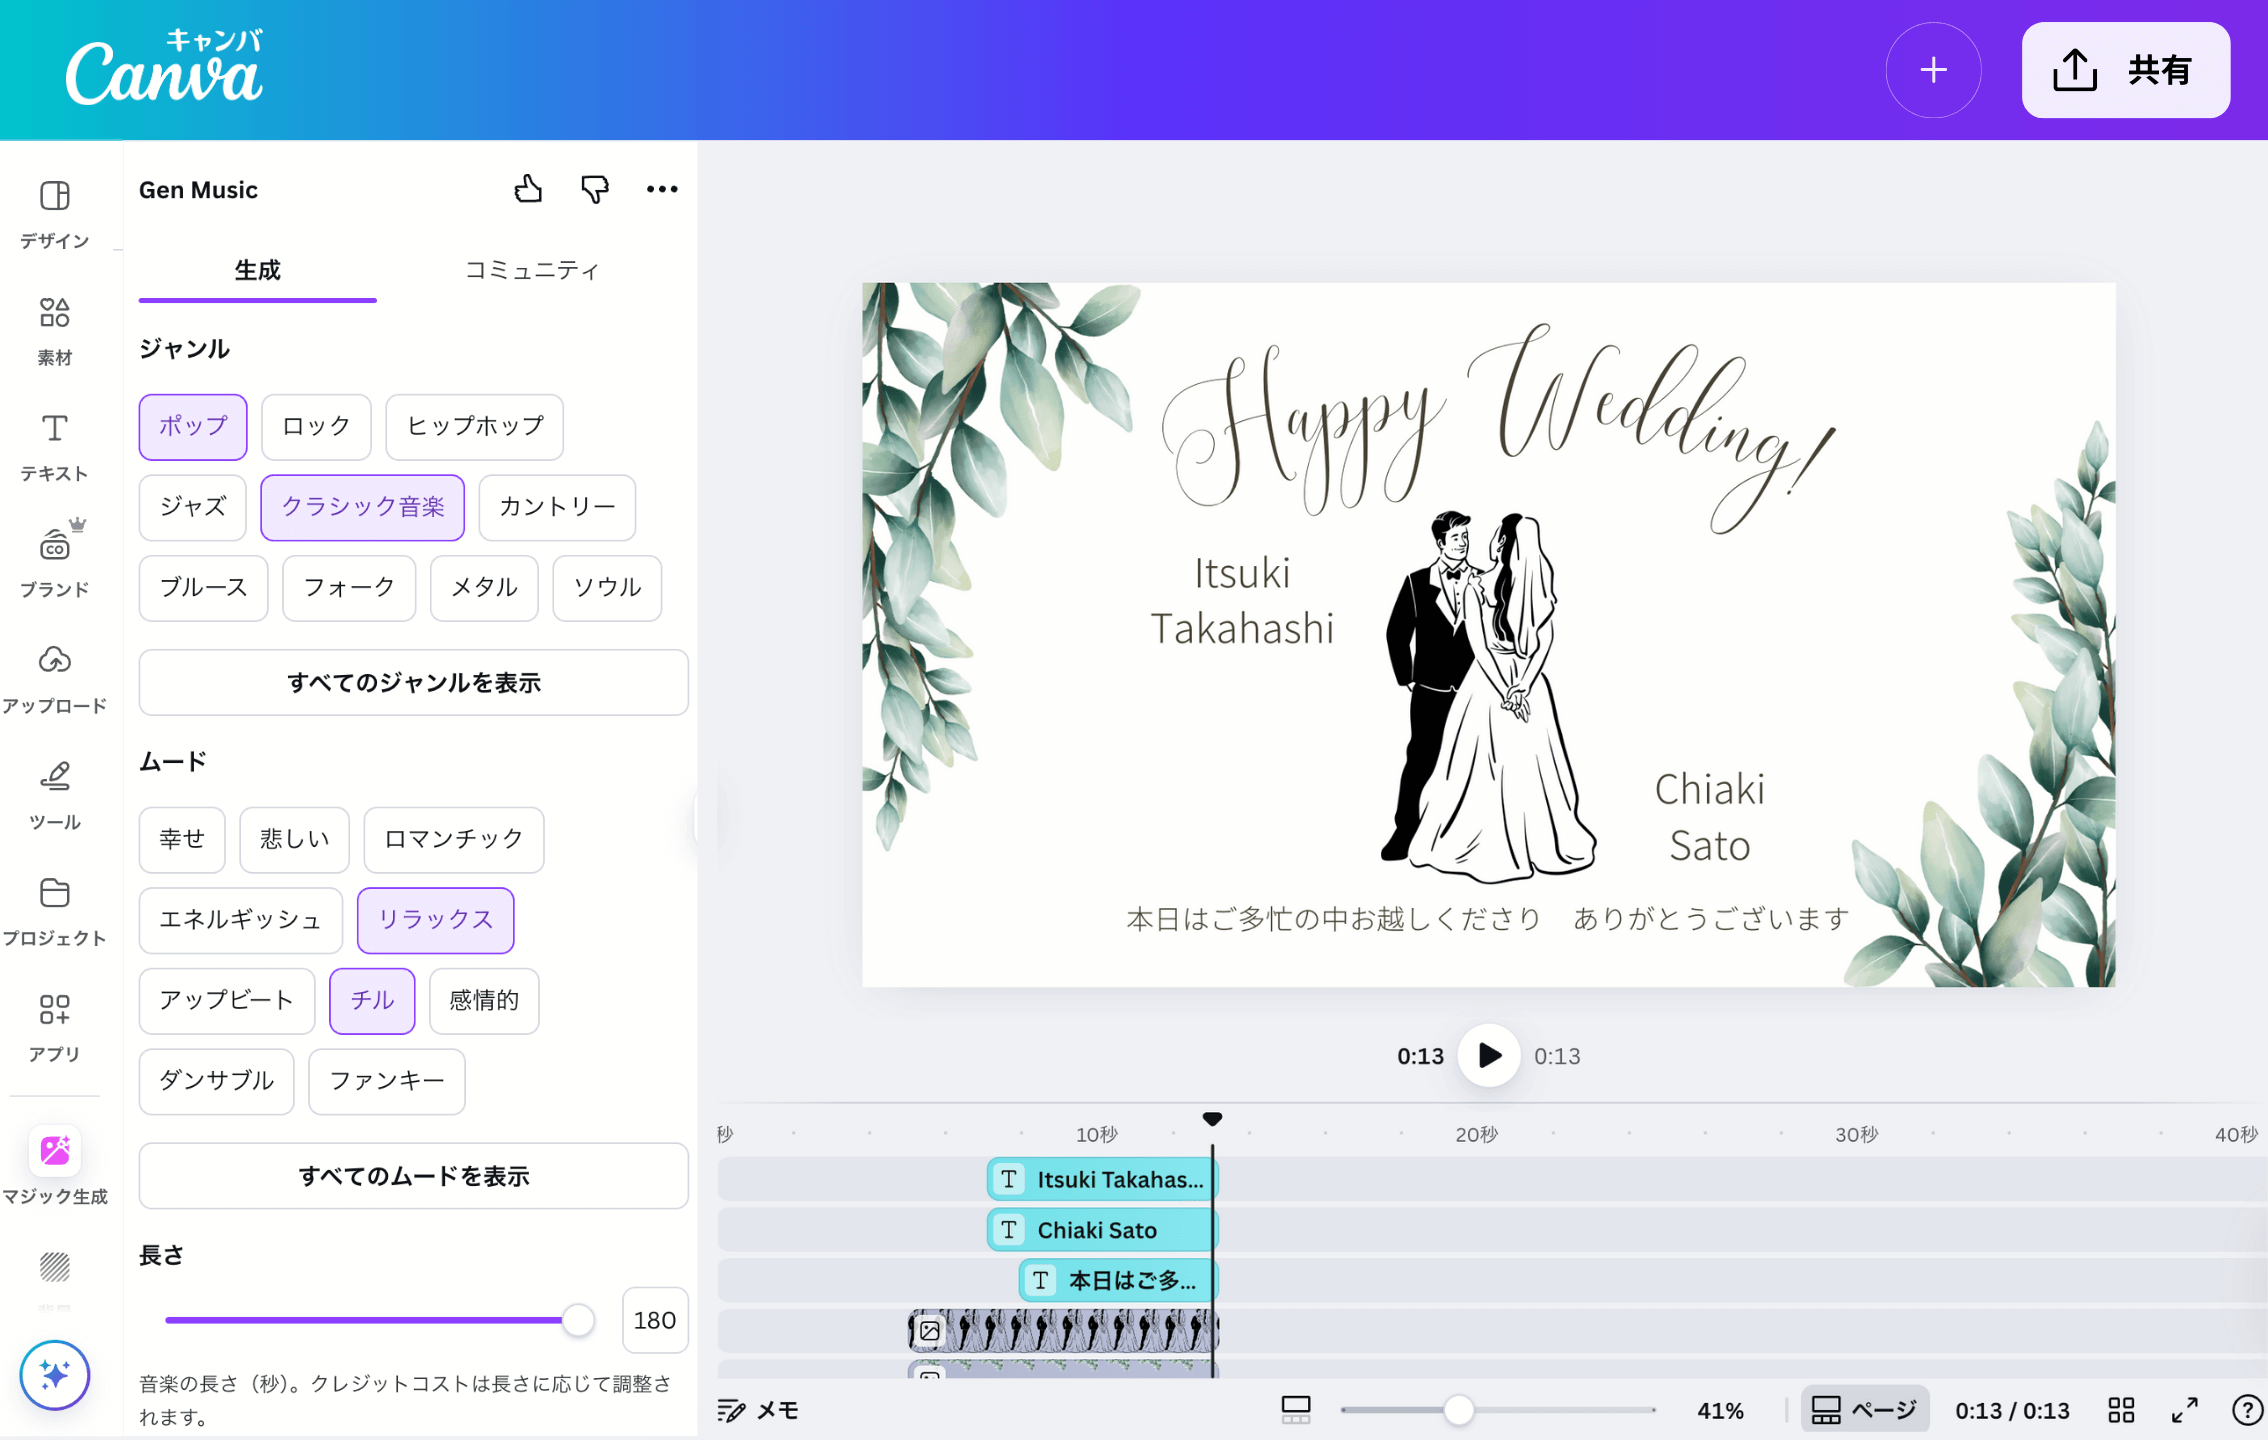This screenshot has width=2268, height=1440.
Task: Click the 41% zoom level
Action: (x=1720, y=1410)
